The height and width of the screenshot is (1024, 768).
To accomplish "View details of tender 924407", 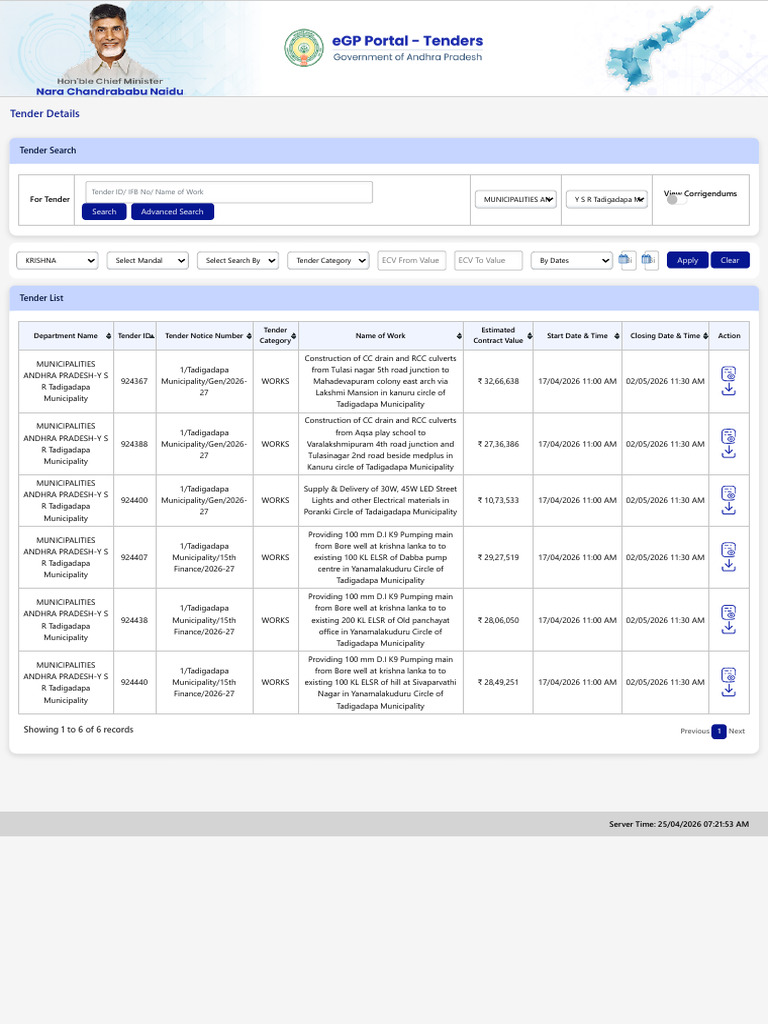I will click(728, 549).
